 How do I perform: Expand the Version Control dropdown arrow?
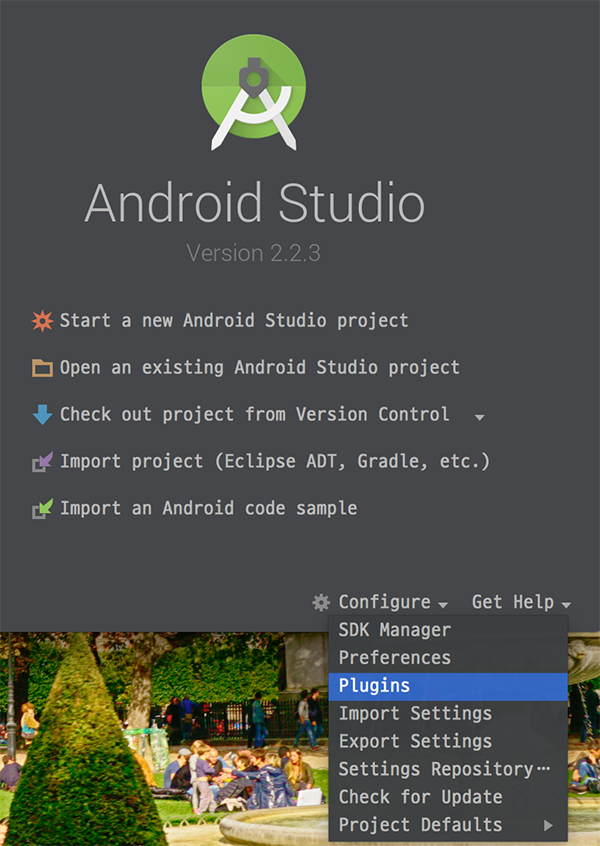pos(479,417)
